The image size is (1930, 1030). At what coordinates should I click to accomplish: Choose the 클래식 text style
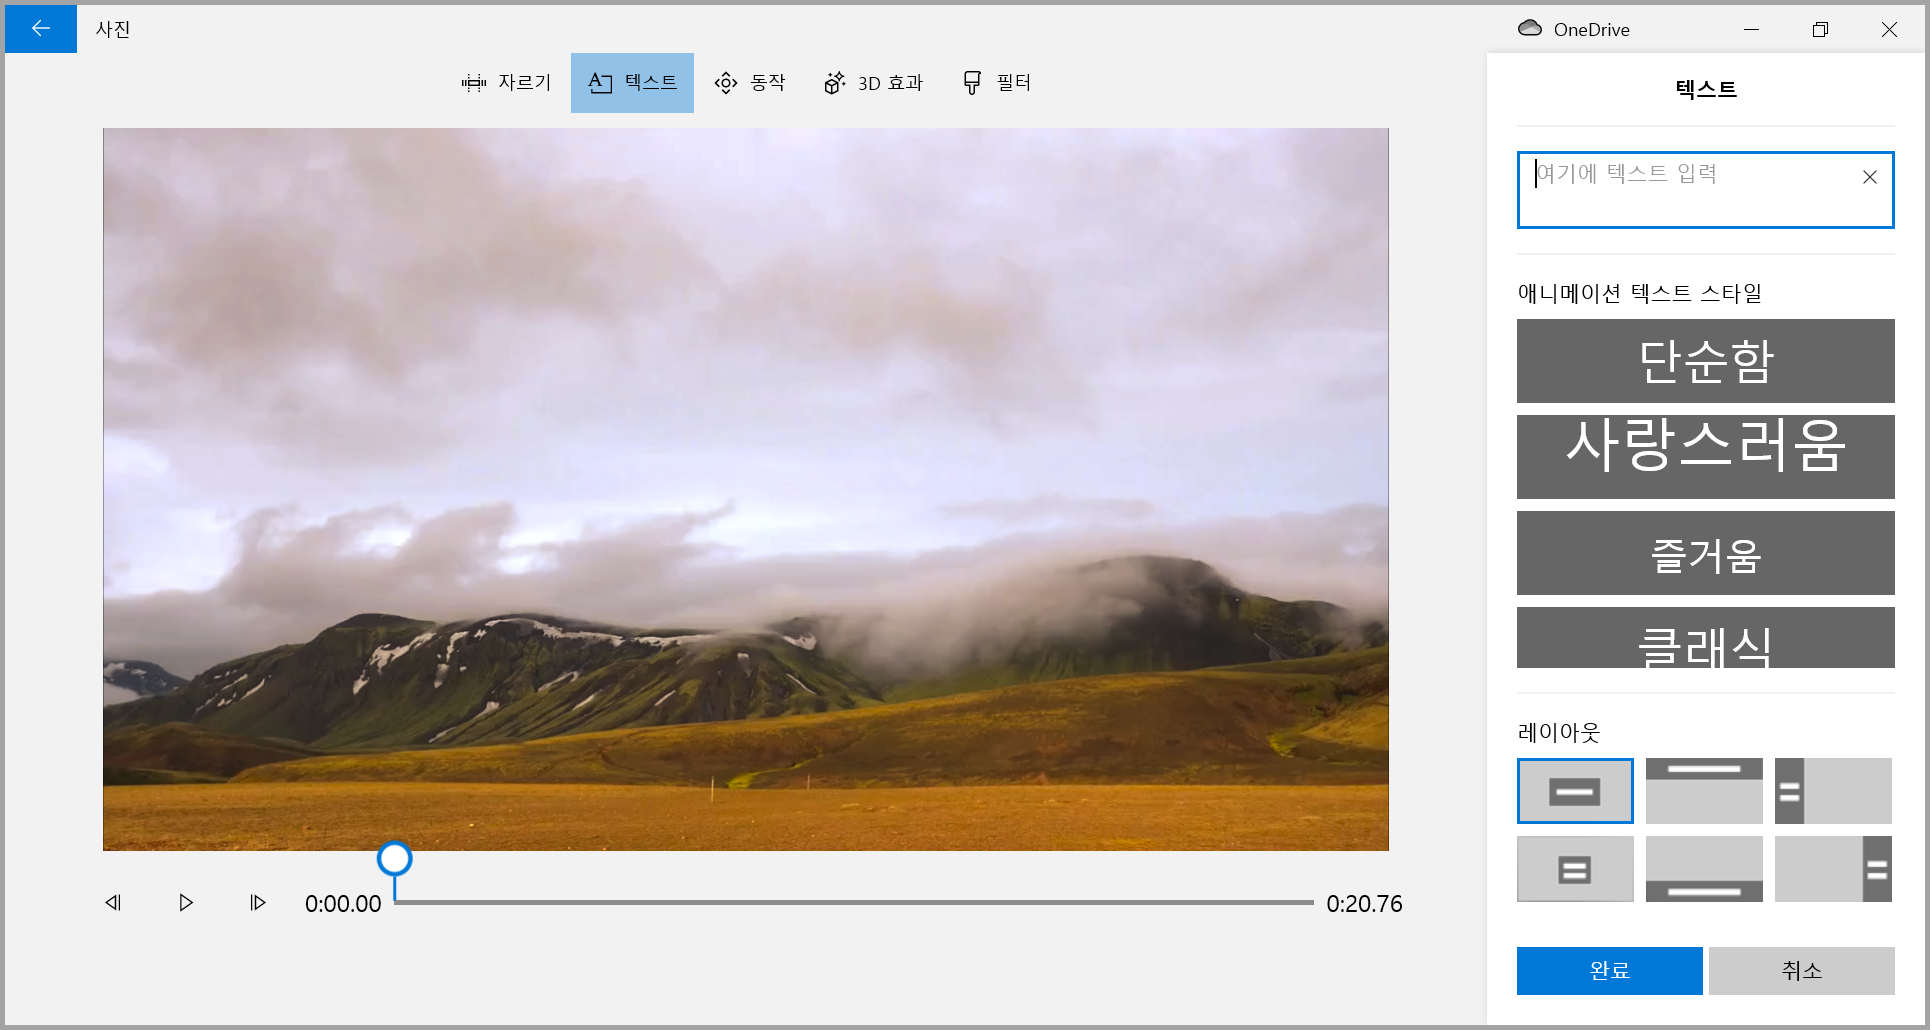[1705, 638]
